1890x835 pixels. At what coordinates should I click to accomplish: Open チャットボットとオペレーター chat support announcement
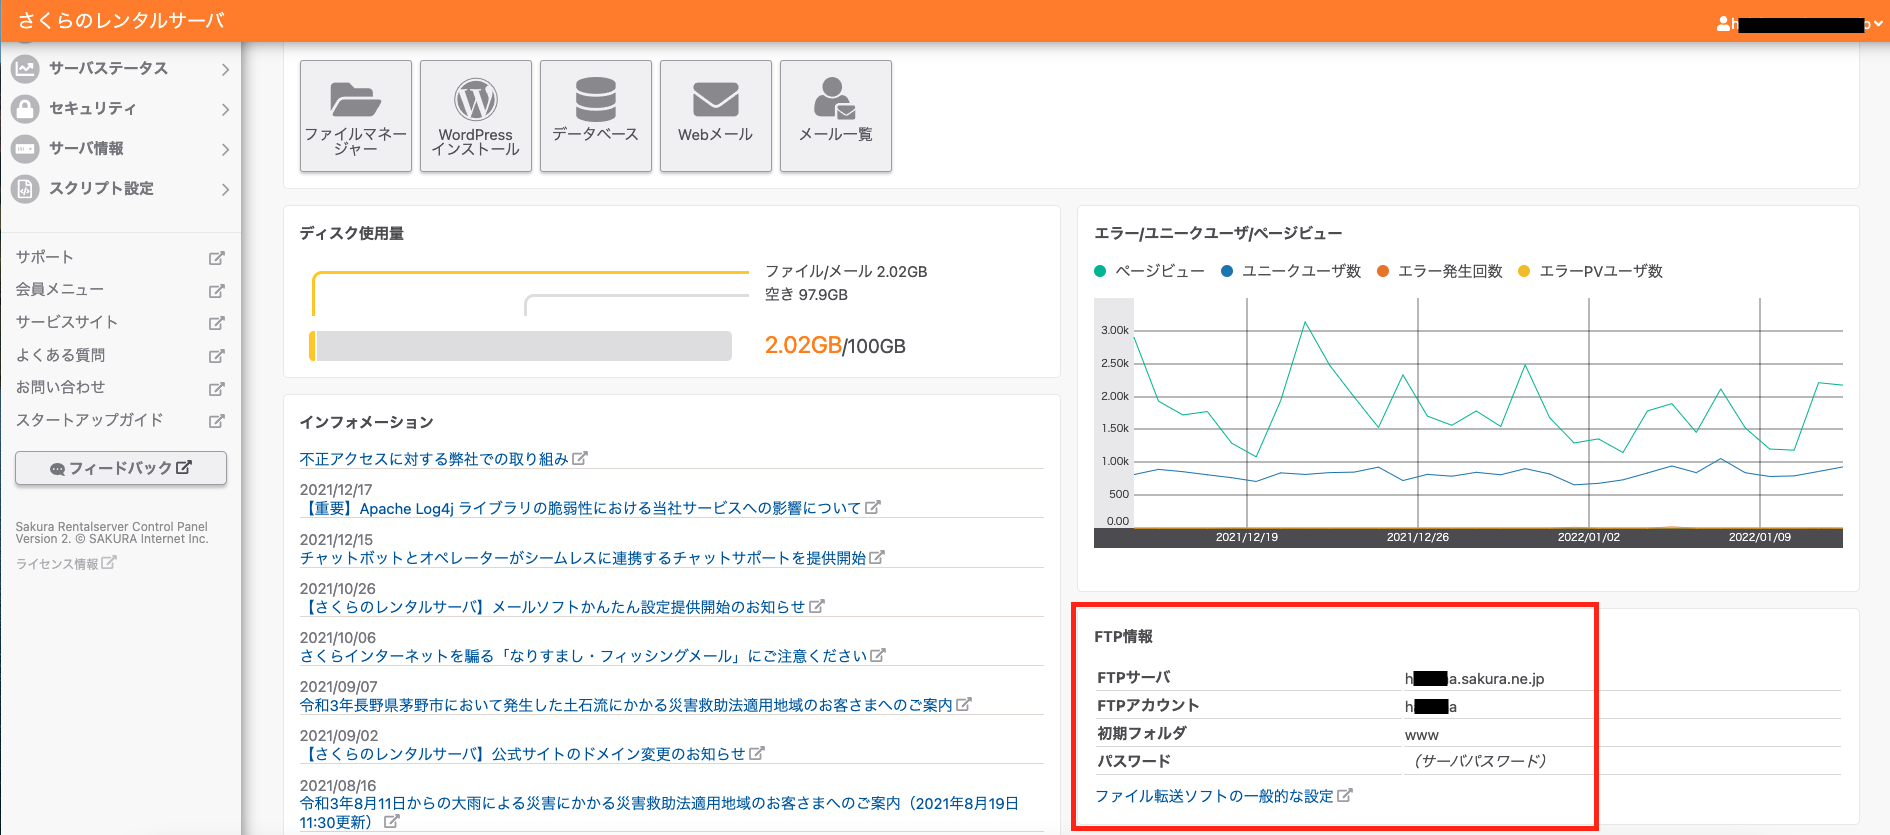pyautogui.click(x=583, y=557)
